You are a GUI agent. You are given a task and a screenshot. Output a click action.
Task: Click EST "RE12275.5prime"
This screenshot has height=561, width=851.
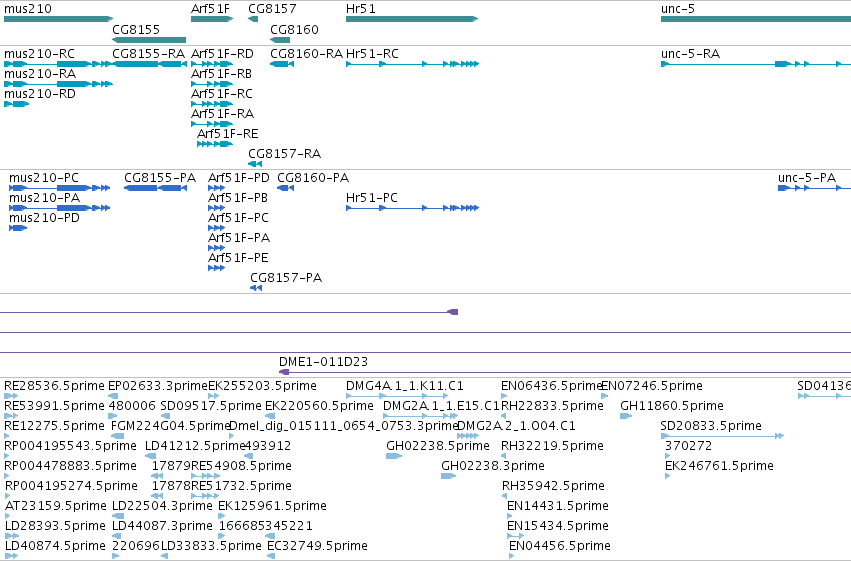(54, 426)
